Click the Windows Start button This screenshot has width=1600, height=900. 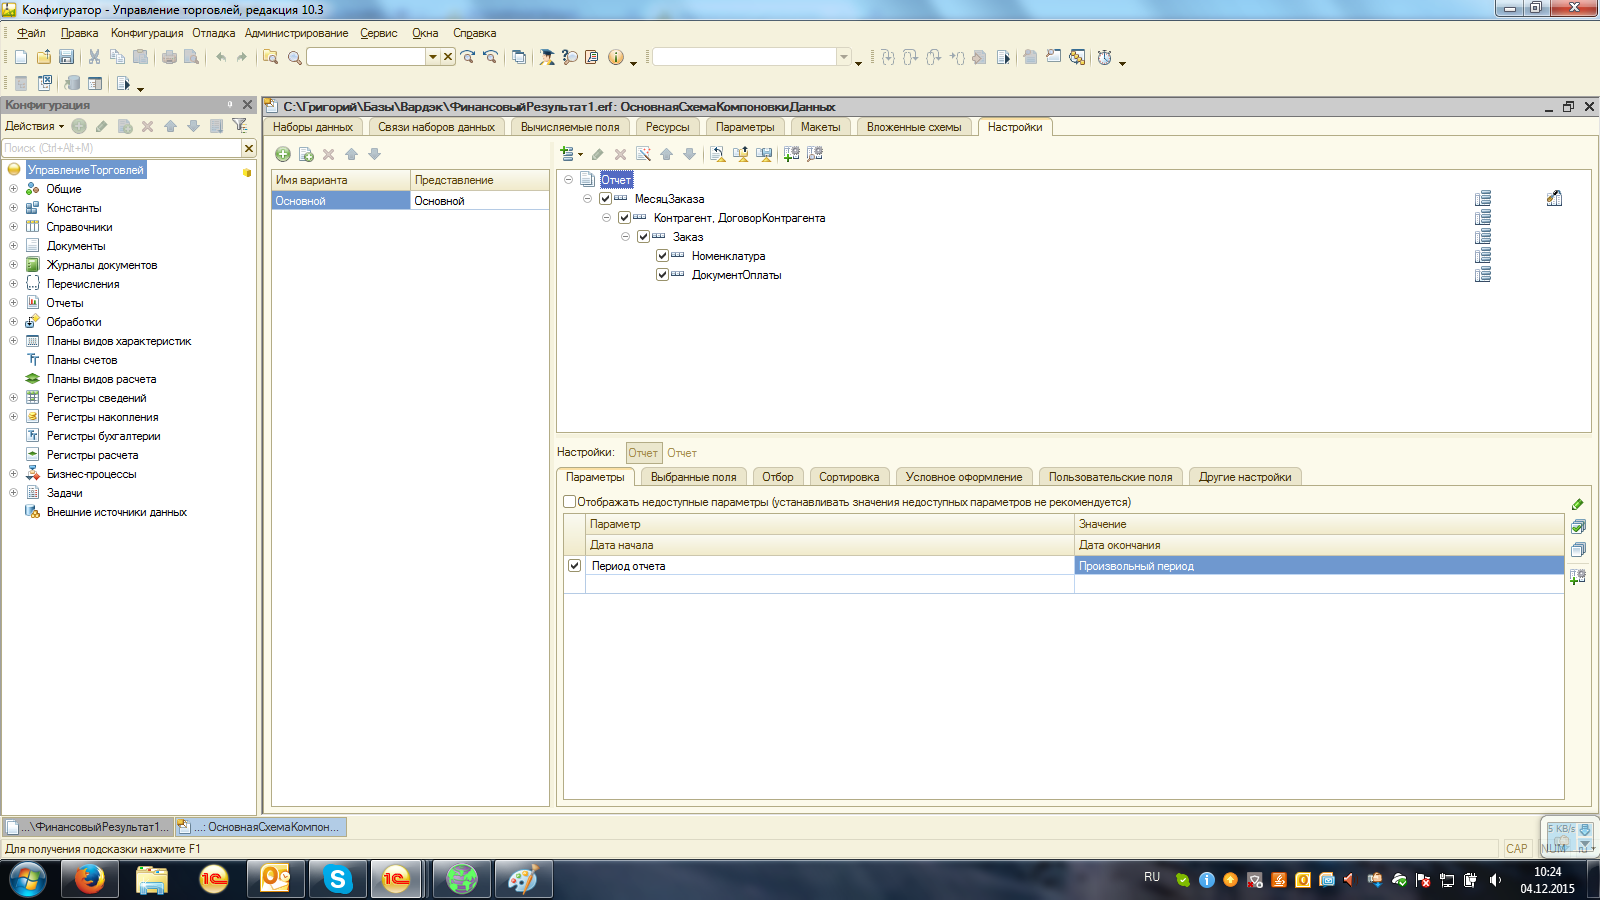pyautogui.click(x=28, y=880)
